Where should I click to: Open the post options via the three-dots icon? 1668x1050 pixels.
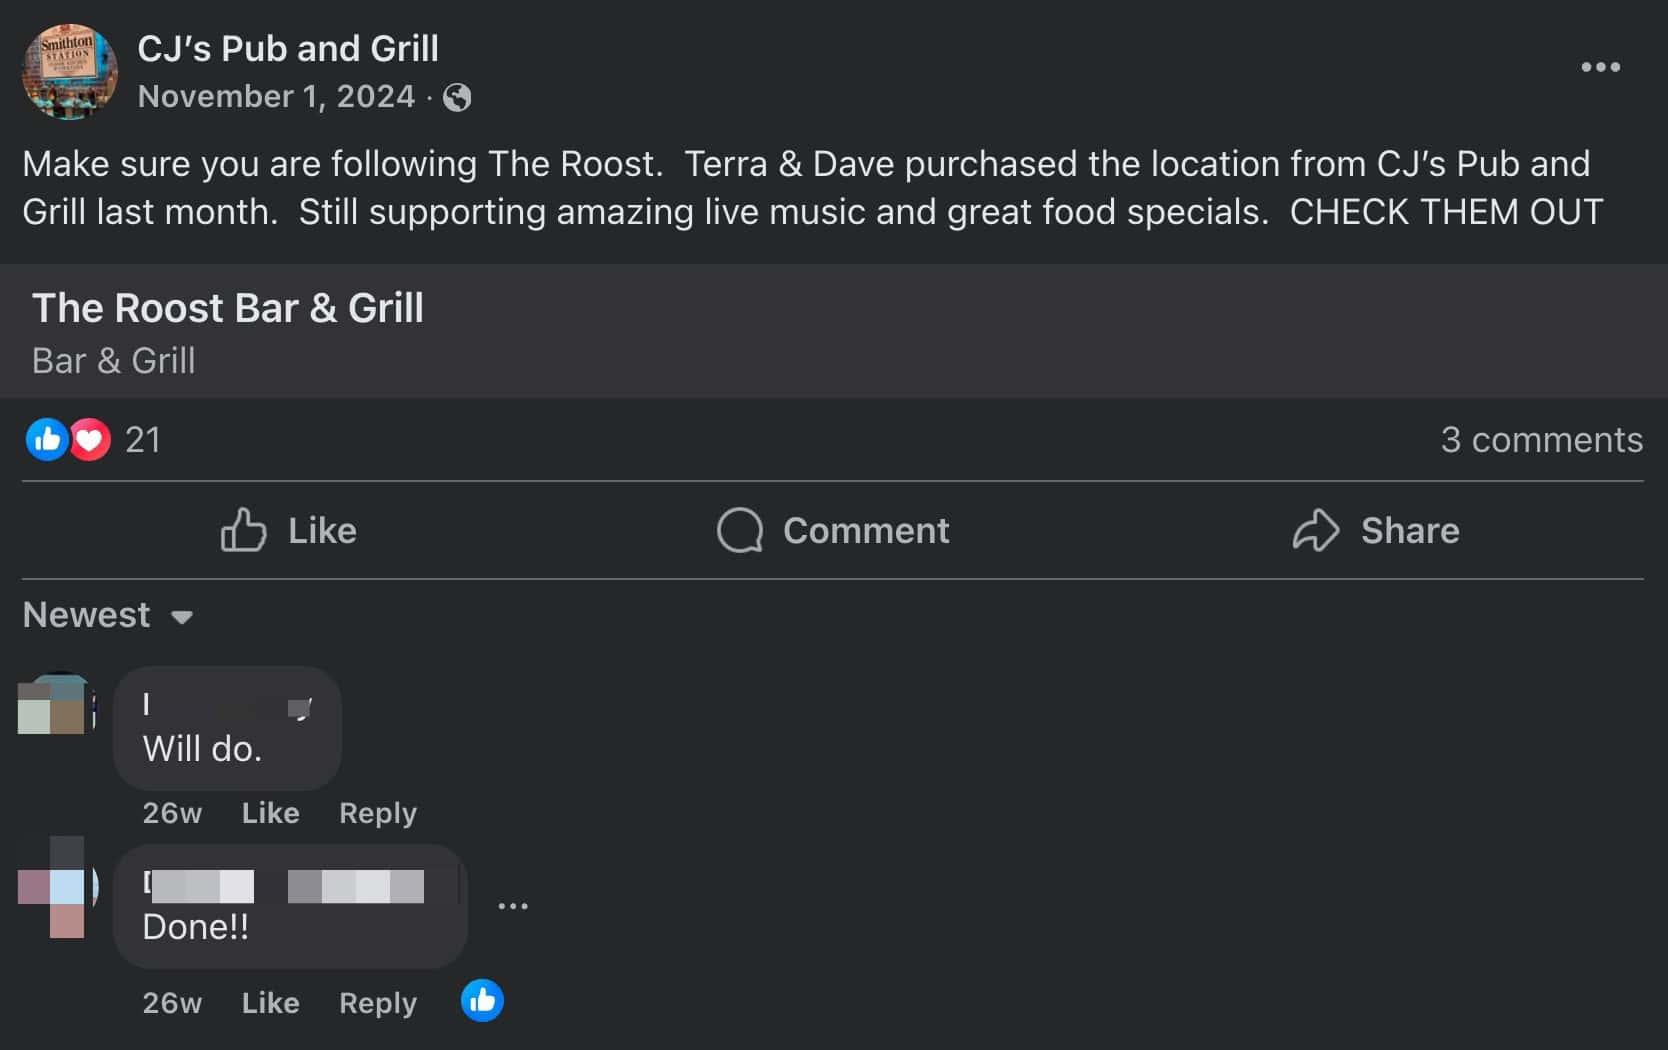point(1601,67)
